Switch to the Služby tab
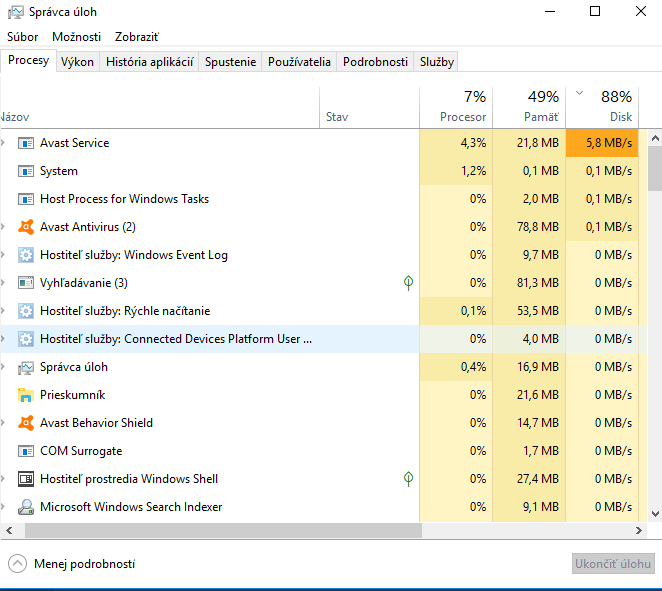Image resolution: width=662 pixels, height=591 pixels. pos(437,62)
